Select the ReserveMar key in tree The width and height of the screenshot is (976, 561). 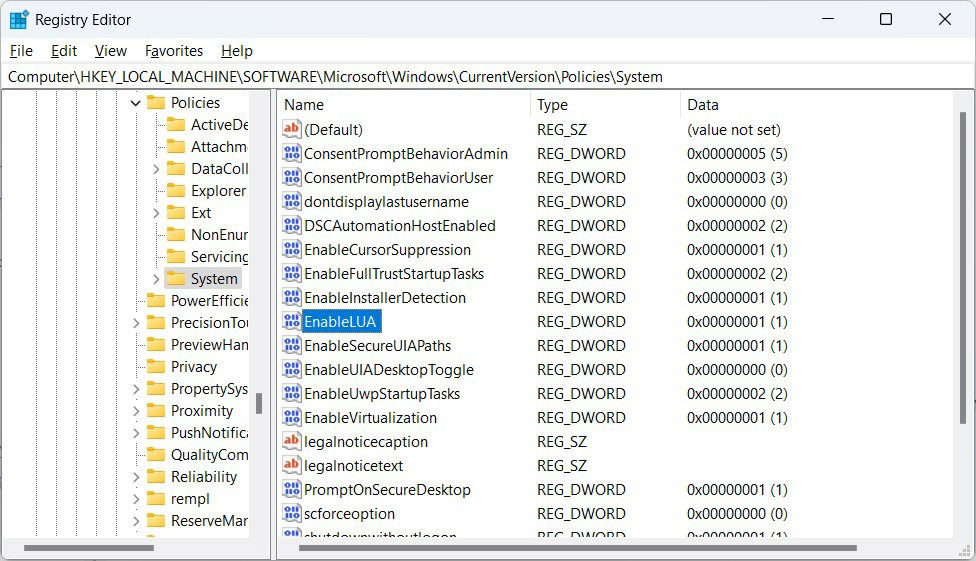pyautogui.click(x=210, y=521)
